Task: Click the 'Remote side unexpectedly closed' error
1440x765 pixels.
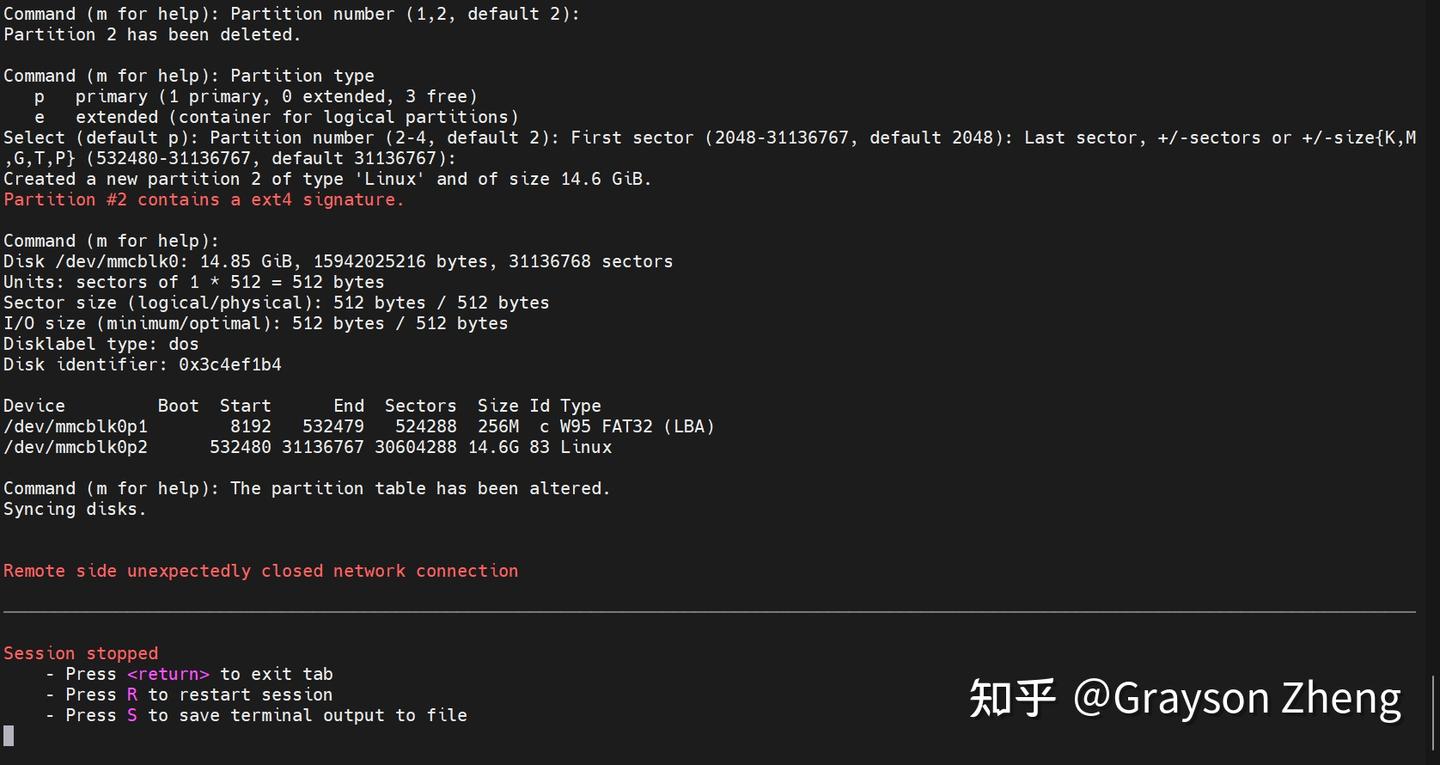Action: pos(261,571)
